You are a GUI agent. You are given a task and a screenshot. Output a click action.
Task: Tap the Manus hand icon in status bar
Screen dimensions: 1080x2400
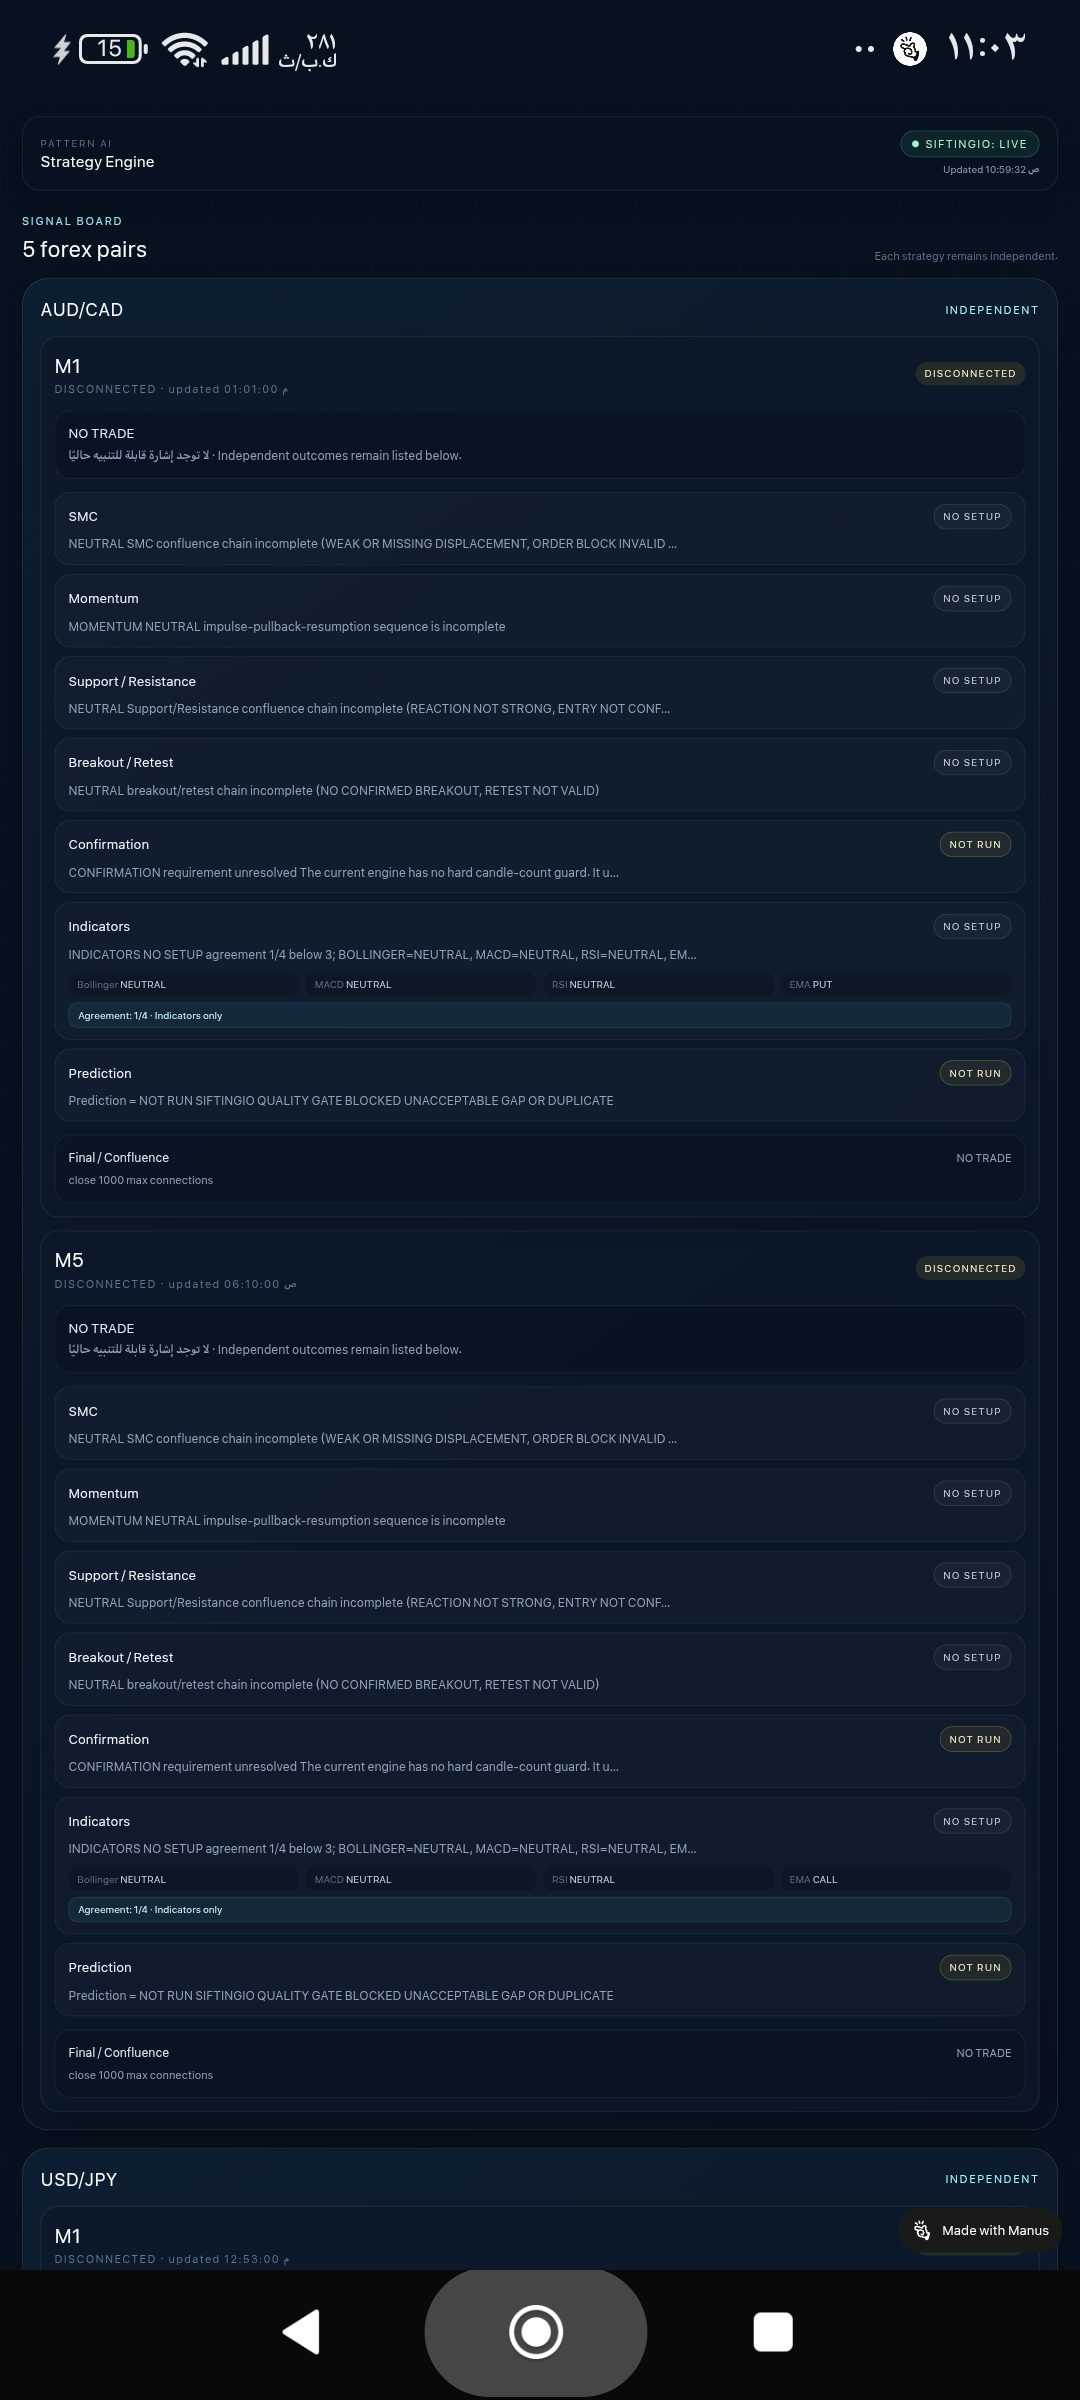[x=909, y=48]
